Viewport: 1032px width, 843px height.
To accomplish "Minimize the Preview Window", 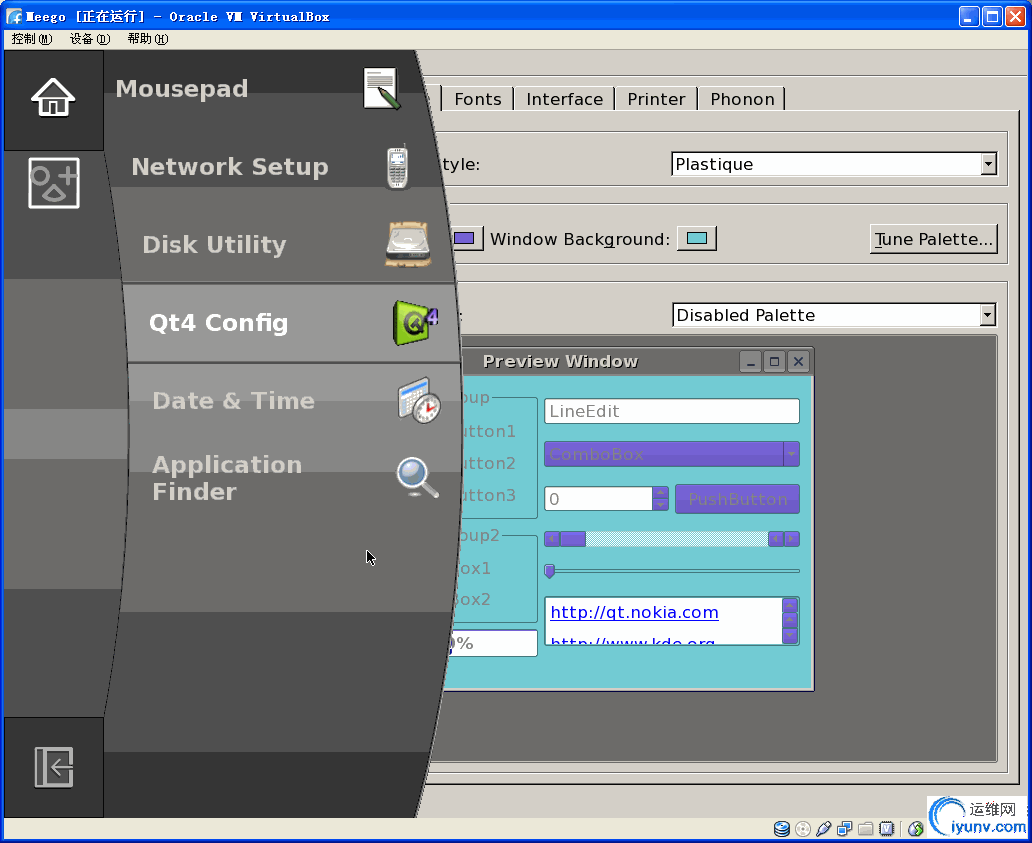I will point(750,361).
